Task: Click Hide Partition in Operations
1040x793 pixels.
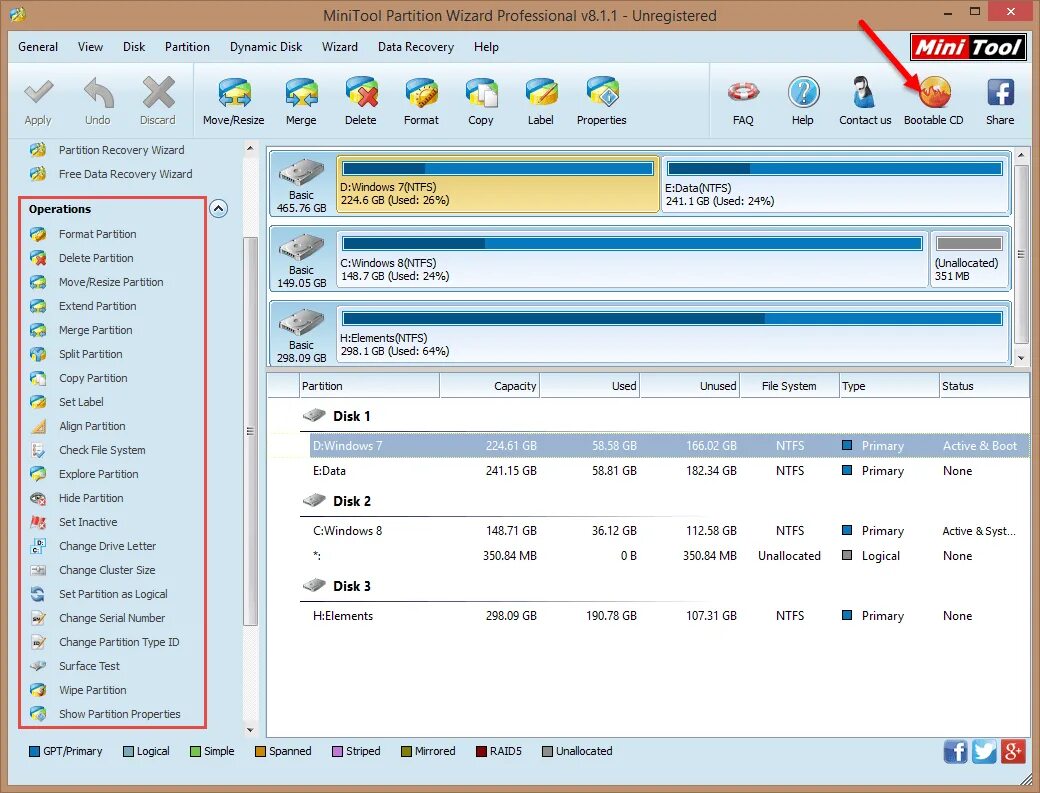Action: pos(91,498)
